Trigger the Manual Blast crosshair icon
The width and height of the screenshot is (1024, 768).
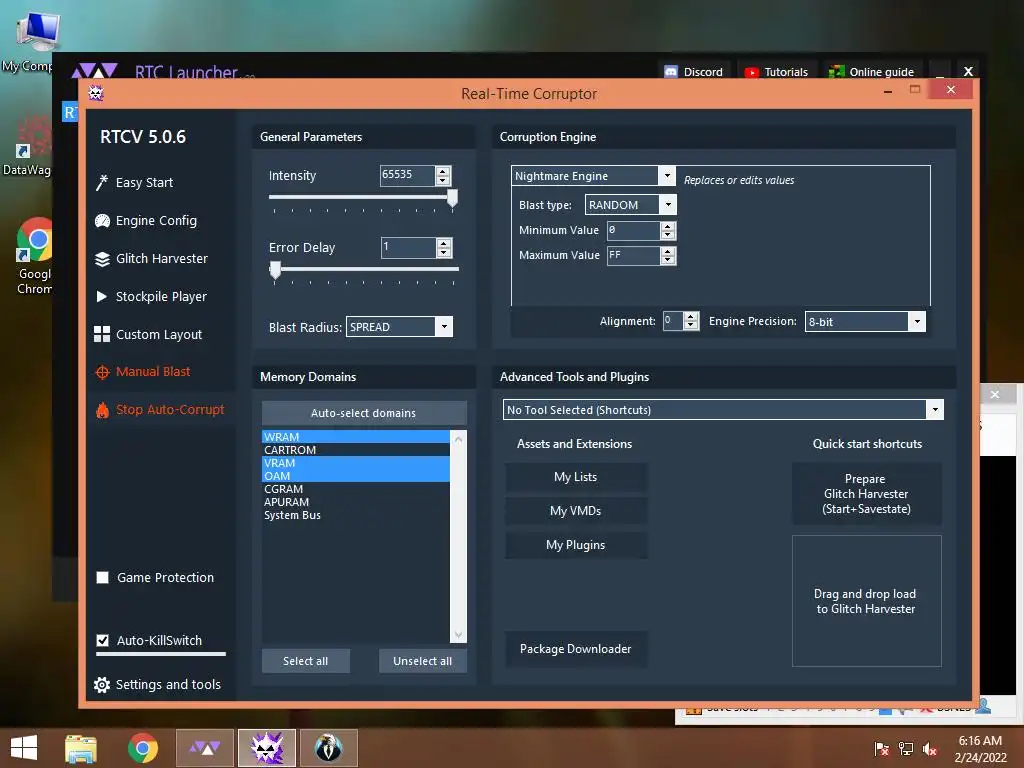(102, 372)
